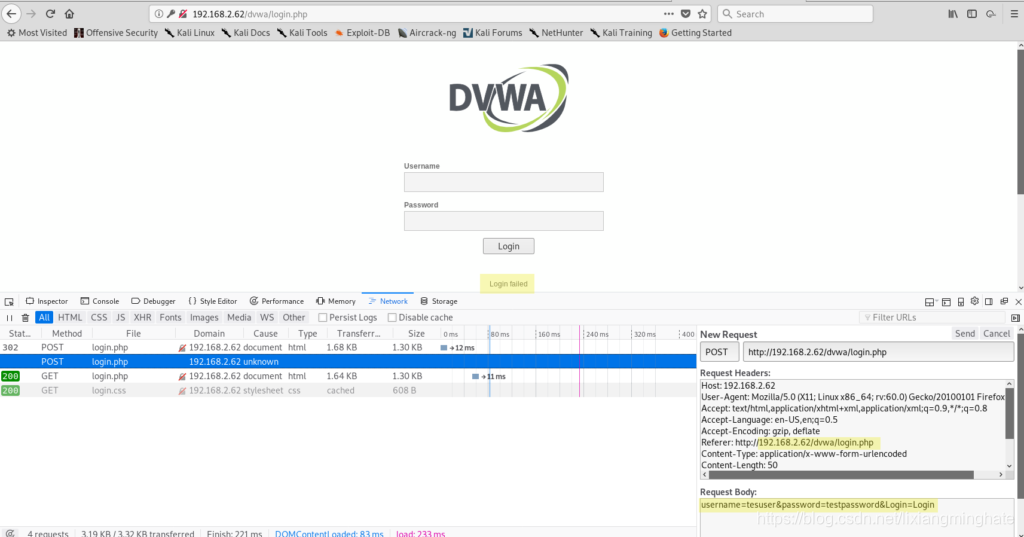Cancel the new request
Screen dimensions: 1024x537
tap(997, 333)
